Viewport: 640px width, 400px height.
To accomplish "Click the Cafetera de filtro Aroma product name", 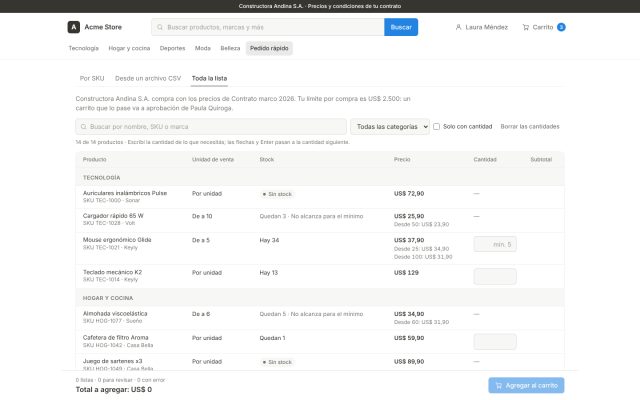I will (116, 338).
